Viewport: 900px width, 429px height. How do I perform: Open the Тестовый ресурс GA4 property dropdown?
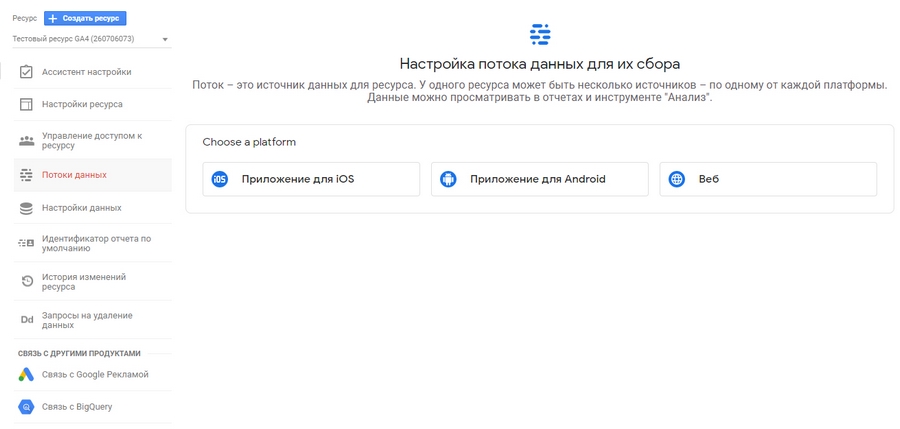[x=91, y=39]
